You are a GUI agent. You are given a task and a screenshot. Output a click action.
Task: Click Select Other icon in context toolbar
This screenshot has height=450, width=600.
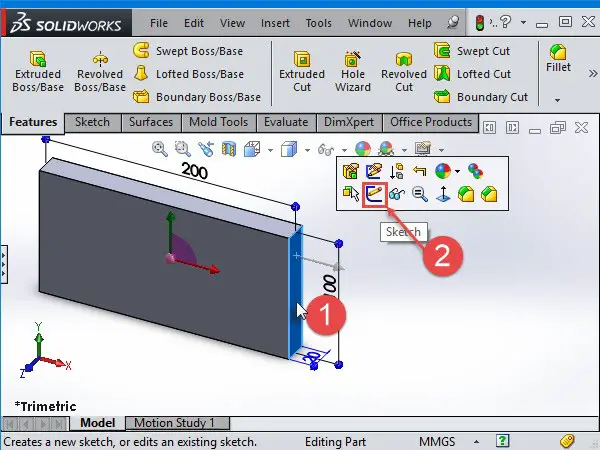click(x=351, y=194)
